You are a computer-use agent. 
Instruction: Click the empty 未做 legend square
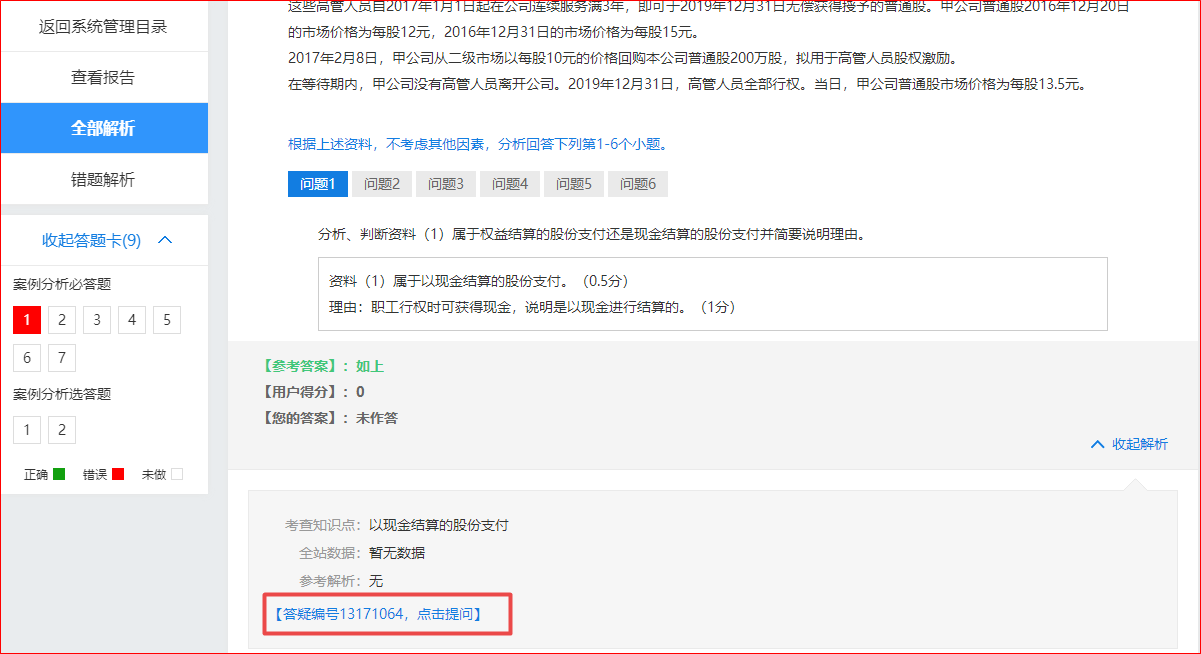(x=177, y=474)
